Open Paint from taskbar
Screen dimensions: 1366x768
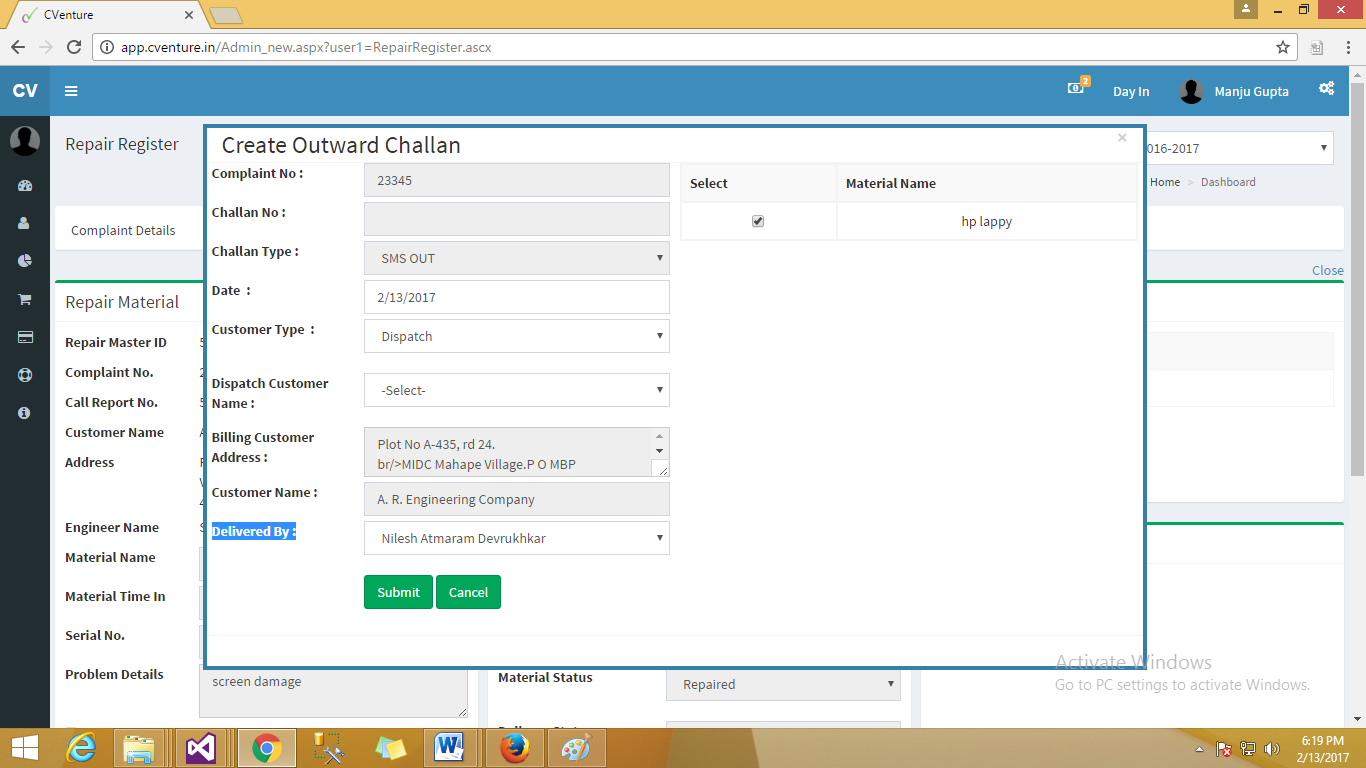click(576, 748)
